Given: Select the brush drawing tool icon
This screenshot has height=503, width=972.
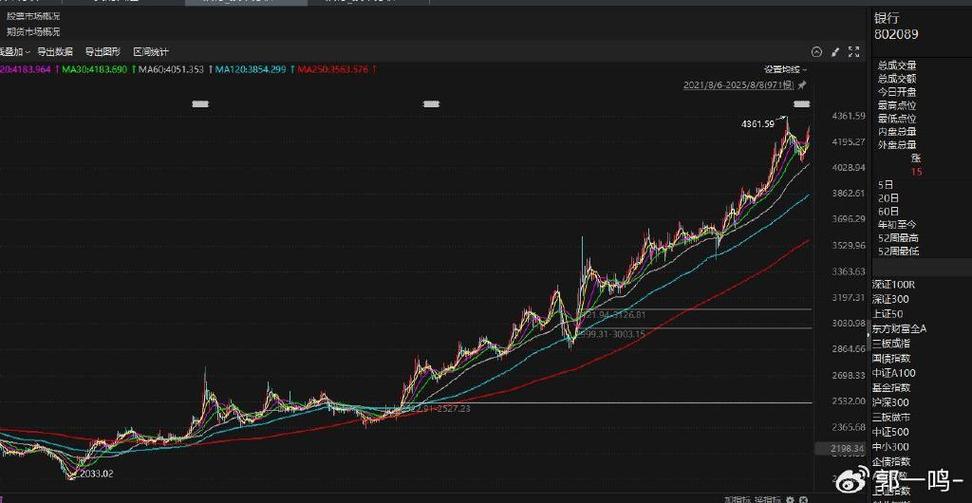Looking at the screenshot, I should click(835, 52).
